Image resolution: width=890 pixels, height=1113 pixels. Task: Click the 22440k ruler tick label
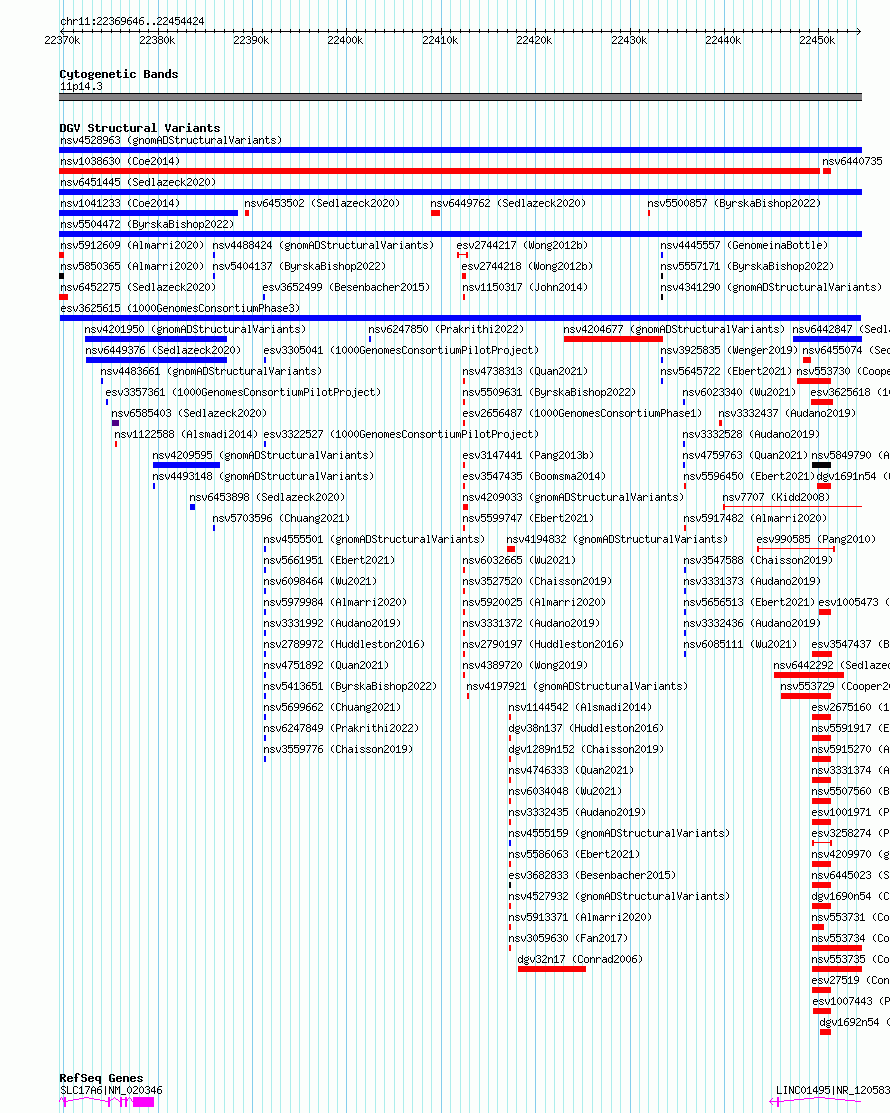click(723, 40)
